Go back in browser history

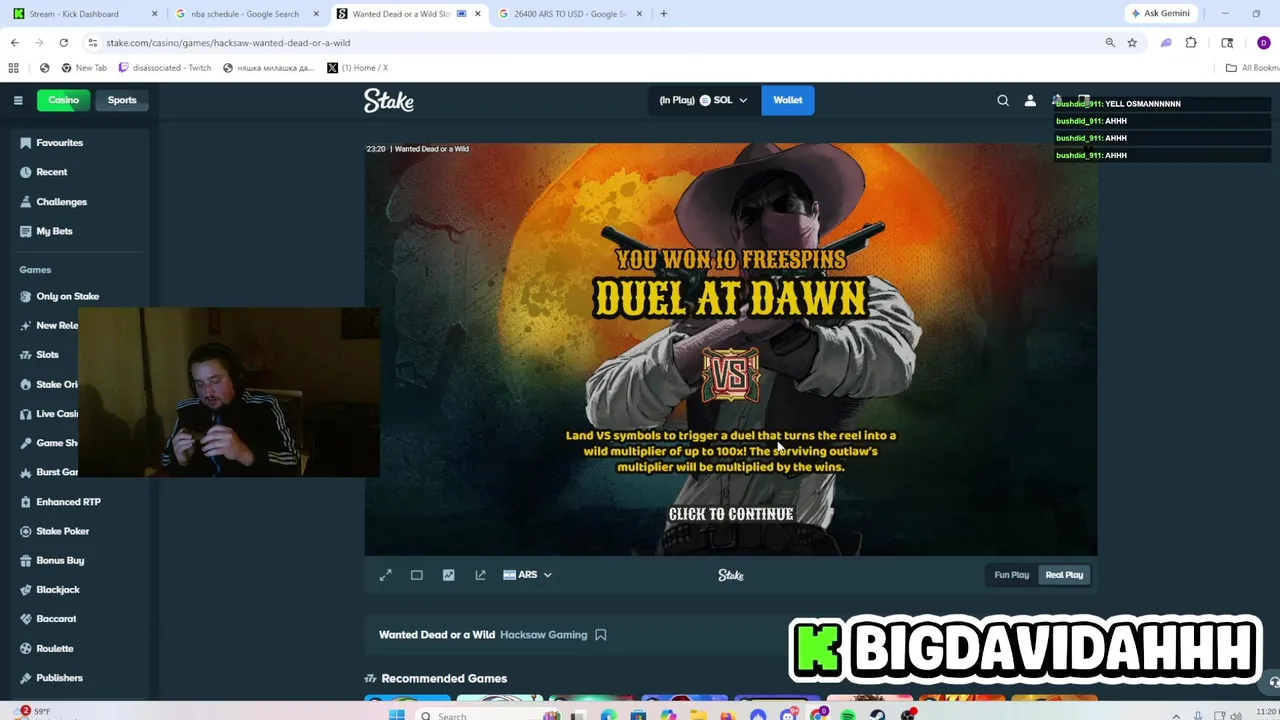pos(15,43)
